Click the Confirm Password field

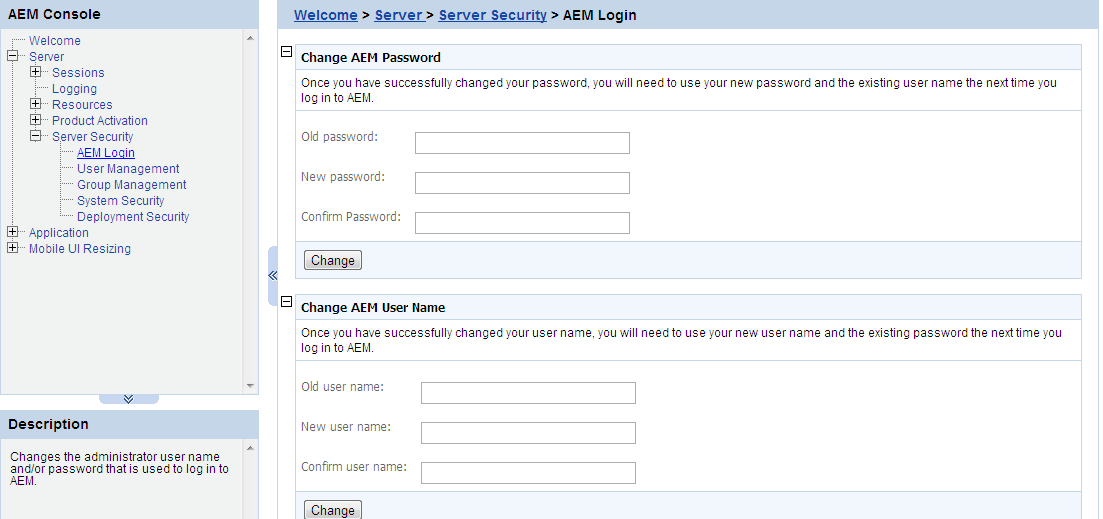(x=522, y=223)
